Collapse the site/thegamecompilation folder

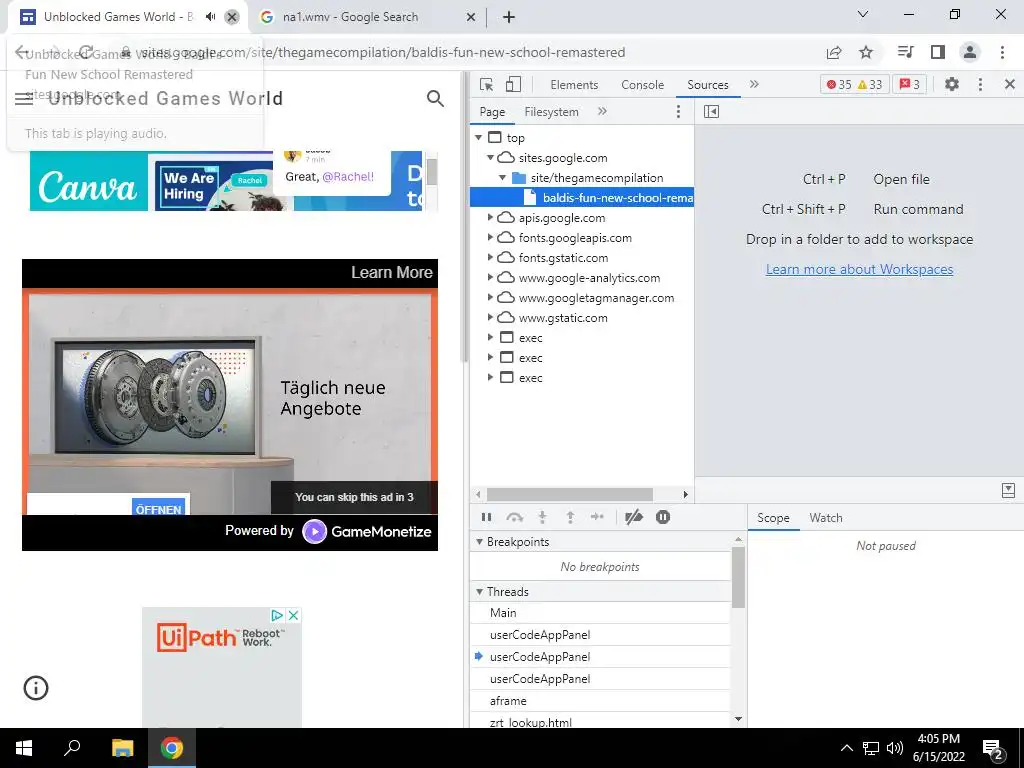pos(502,178)
